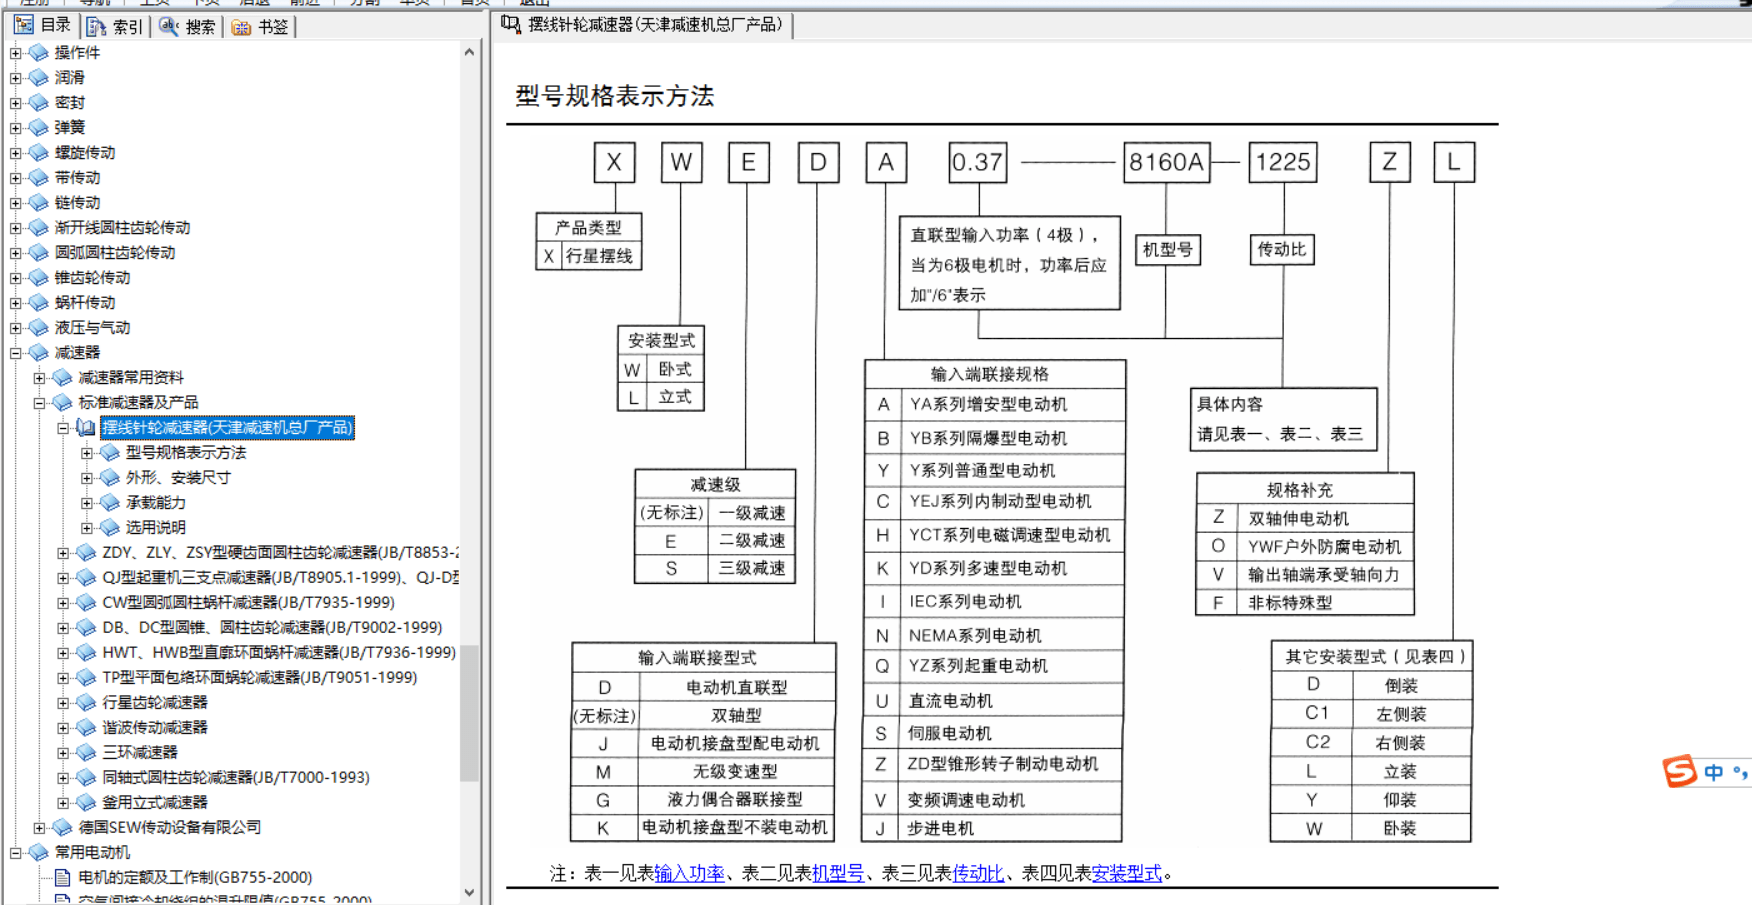Open the 安装型式 hyperlink
Viewport: 1752px width, 905px height.
[1127, 873]
